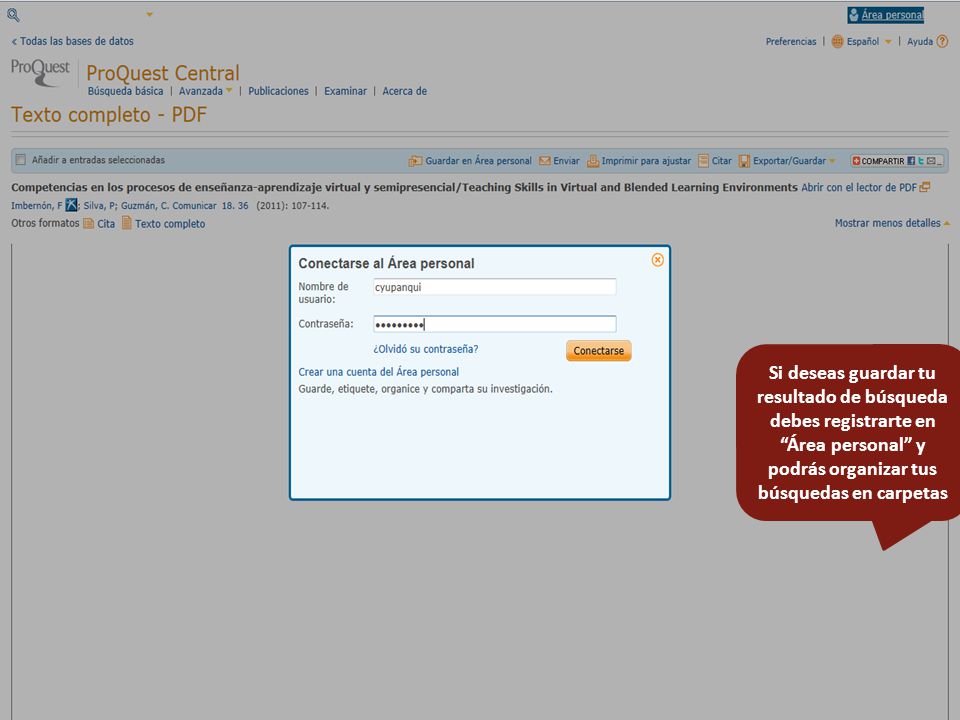Click the globe language icon
The width and height of the screenshot is (960, 720).
pos(837,42)
